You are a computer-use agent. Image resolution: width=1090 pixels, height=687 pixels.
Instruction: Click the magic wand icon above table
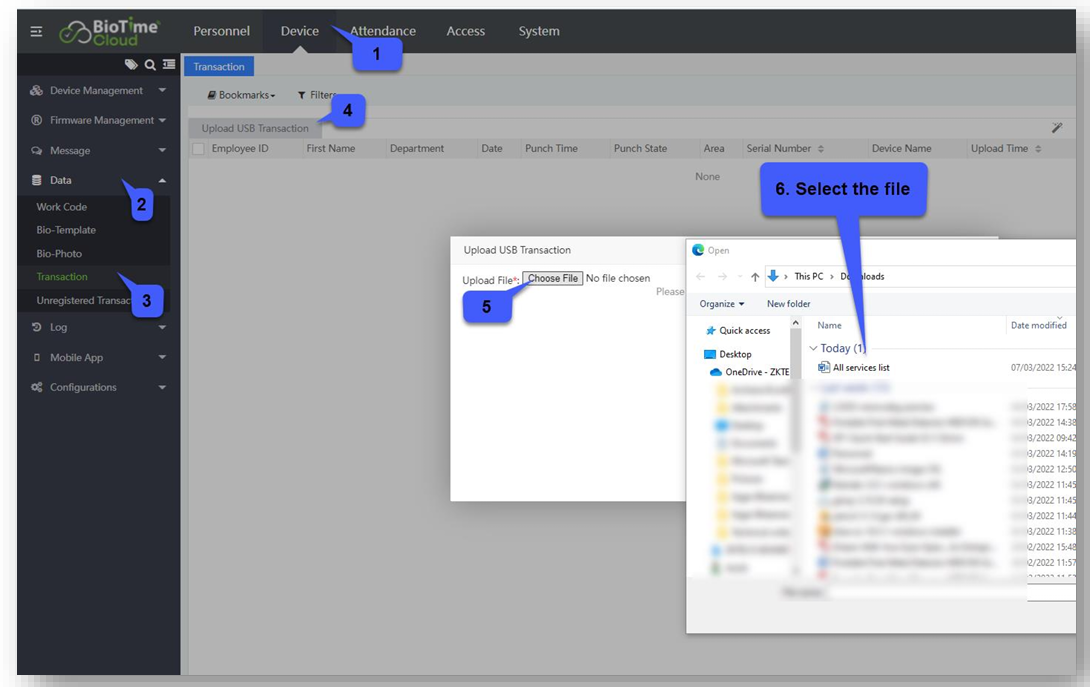point(1057,128)
